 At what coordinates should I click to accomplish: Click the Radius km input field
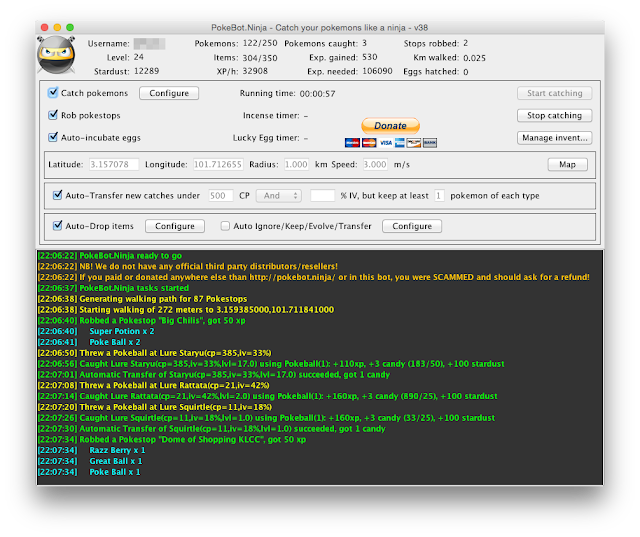(296, 164)
